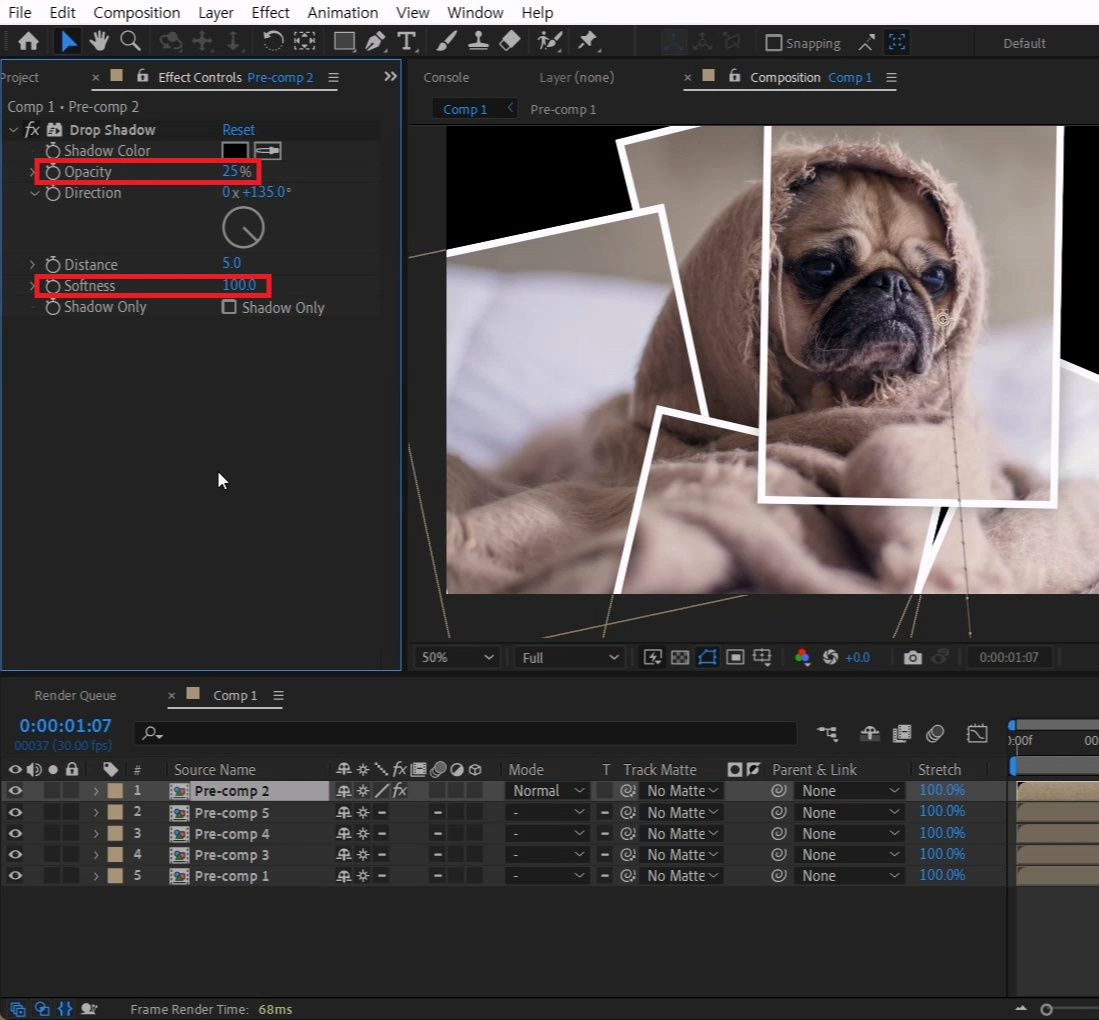Select the Eraser tool
The width and height of the screenshot is (1099, 1020).
point(510,42)
